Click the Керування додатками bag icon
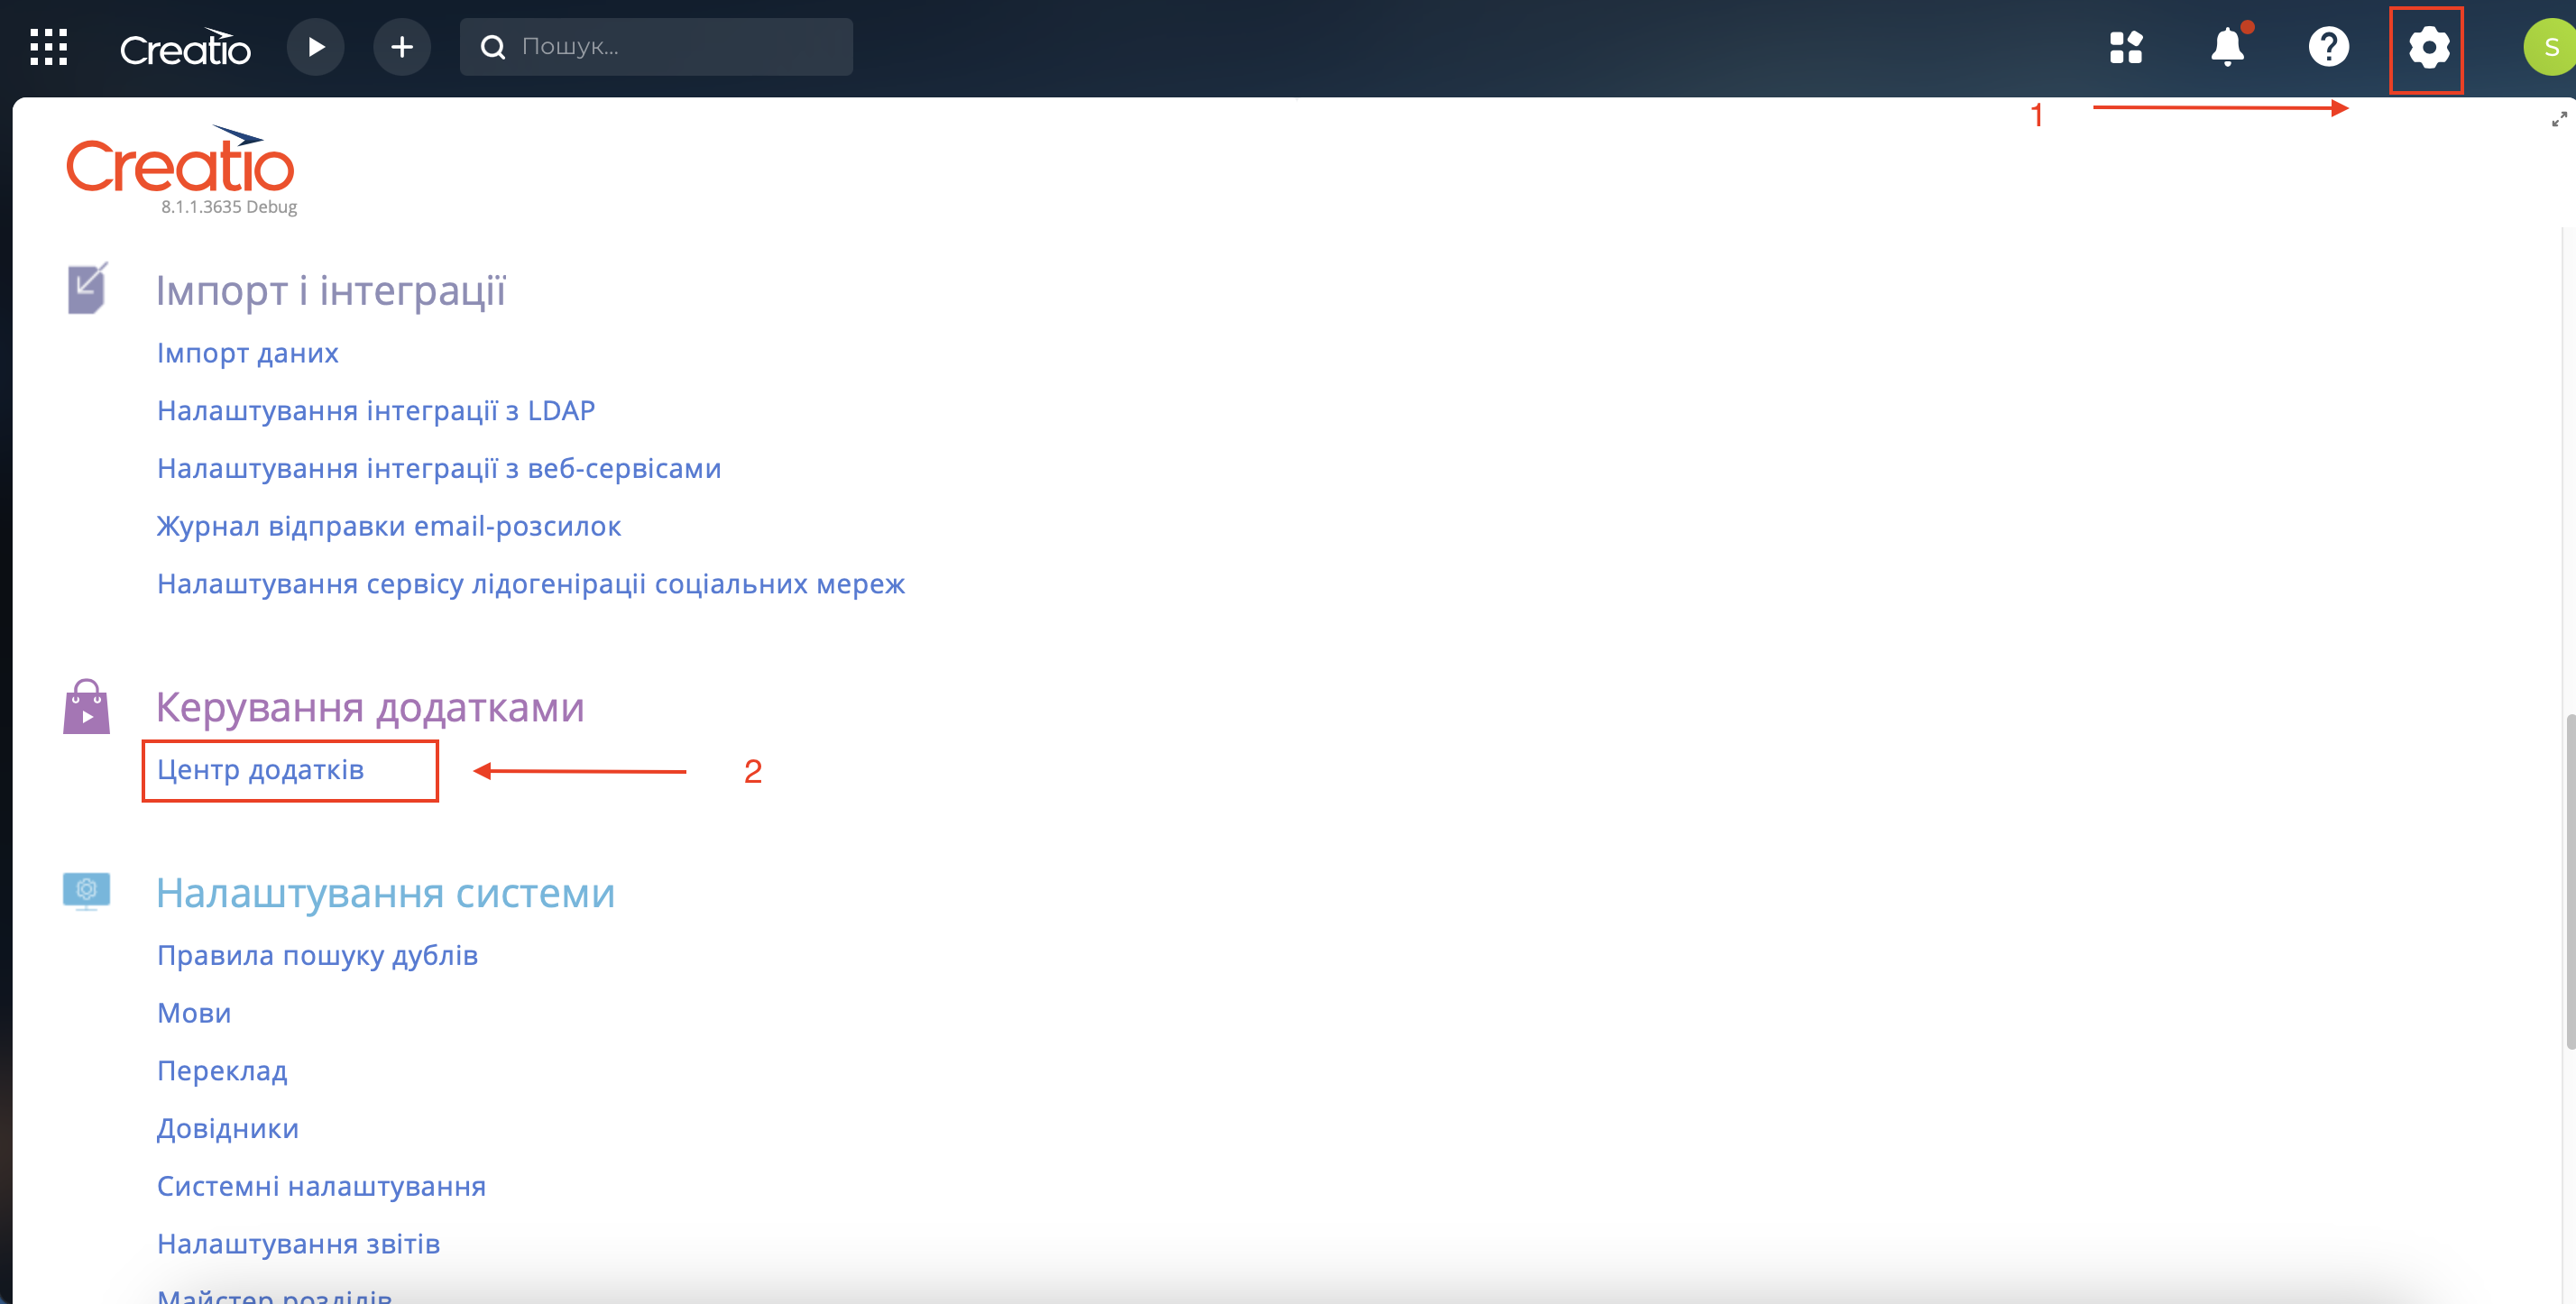The width and height of the screenshot is (2576, 1304). [87, 707]
